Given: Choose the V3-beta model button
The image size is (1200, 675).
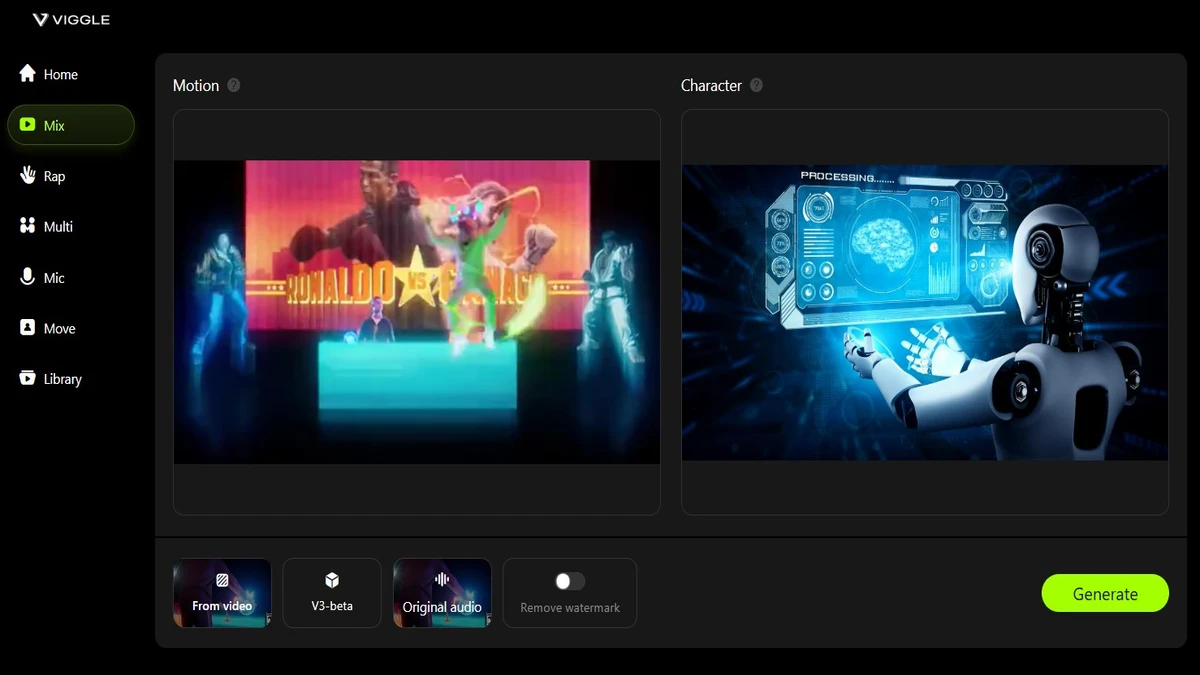Looking at the screenshot, I should 332,593.
